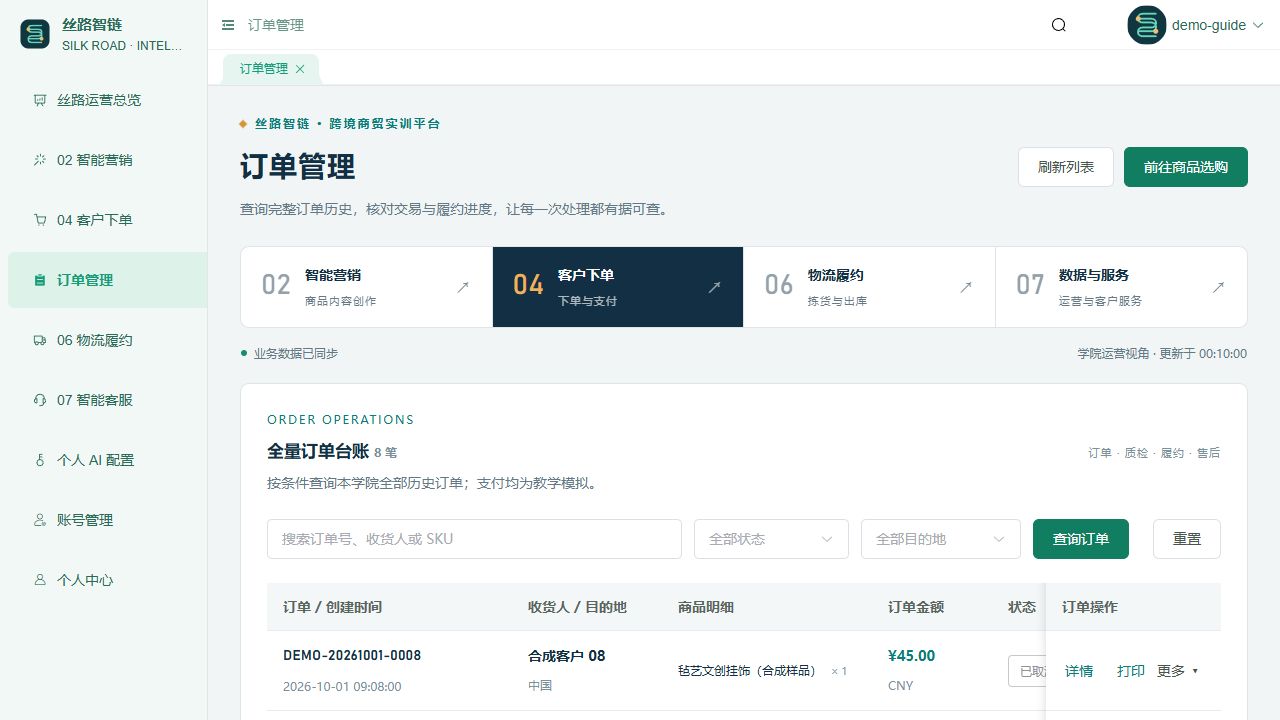
Task: Open 数据与服务 card via its arrow icon
Action: [x=1218, y=287]
